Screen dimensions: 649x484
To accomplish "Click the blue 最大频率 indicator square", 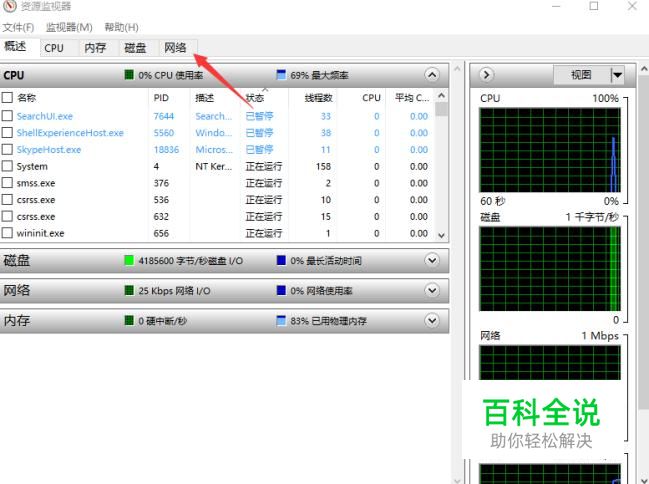I will pos(281,75).
